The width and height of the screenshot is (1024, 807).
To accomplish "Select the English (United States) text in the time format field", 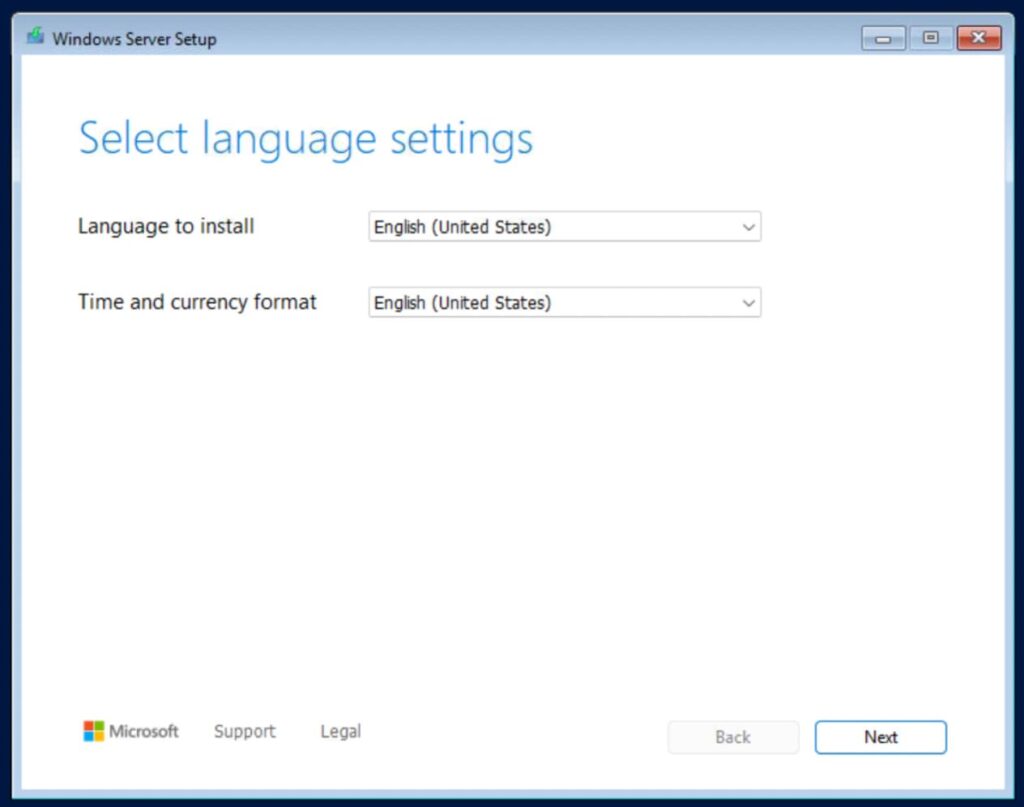I will click(462, 302).
